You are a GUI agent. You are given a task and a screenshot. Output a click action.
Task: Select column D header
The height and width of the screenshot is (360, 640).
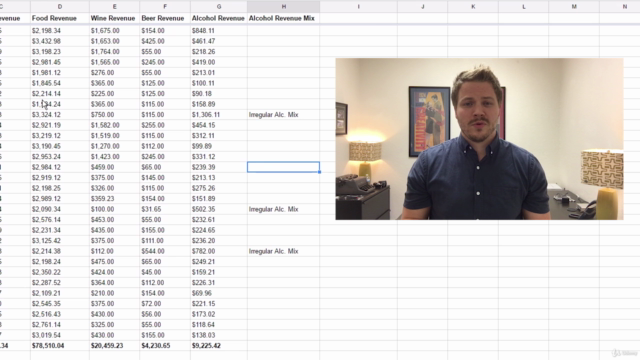pyautogui.click(x=60, y=7)
